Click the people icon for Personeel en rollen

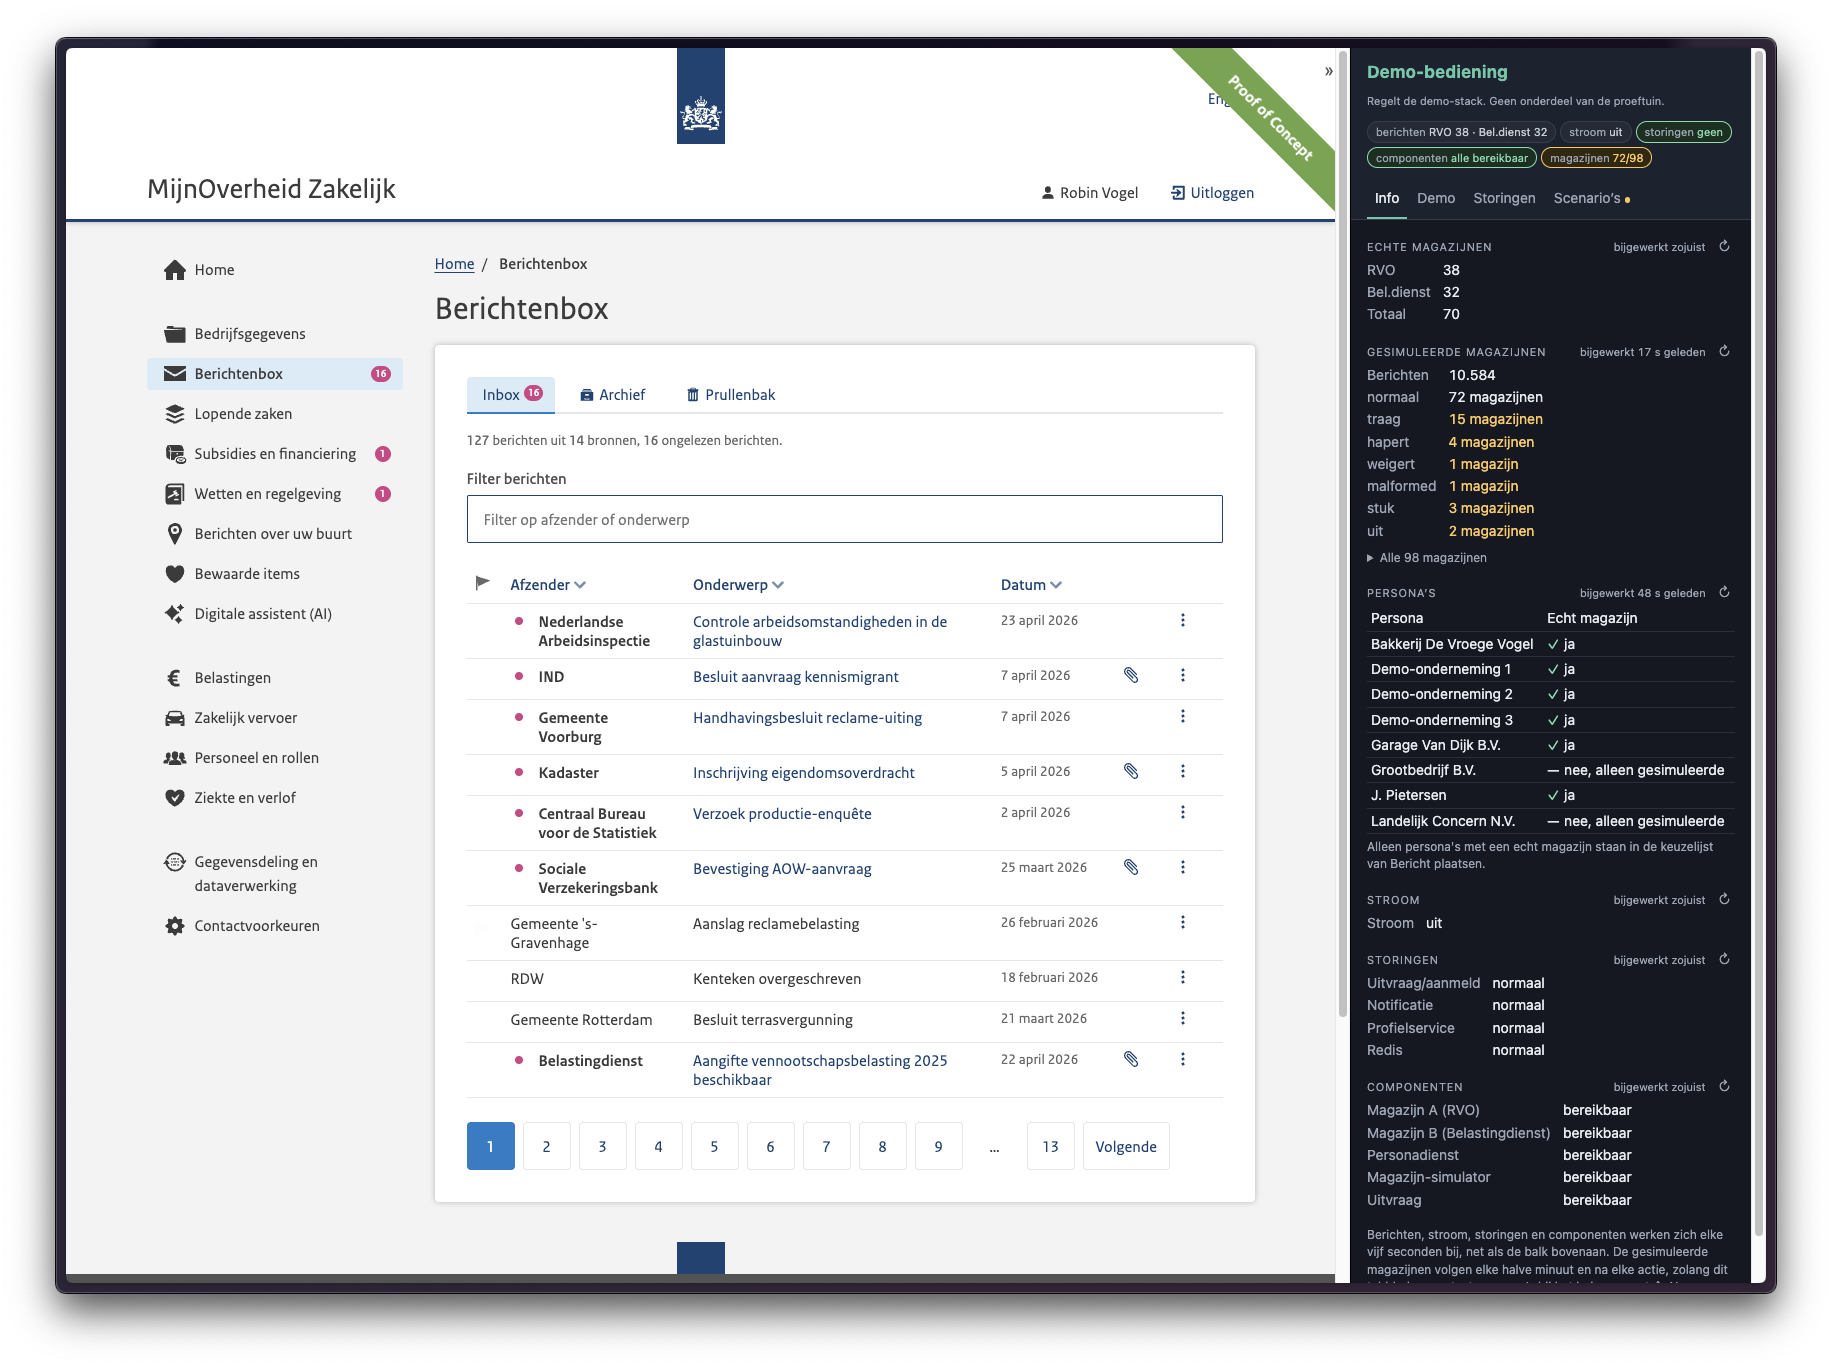tap(175, 758)
